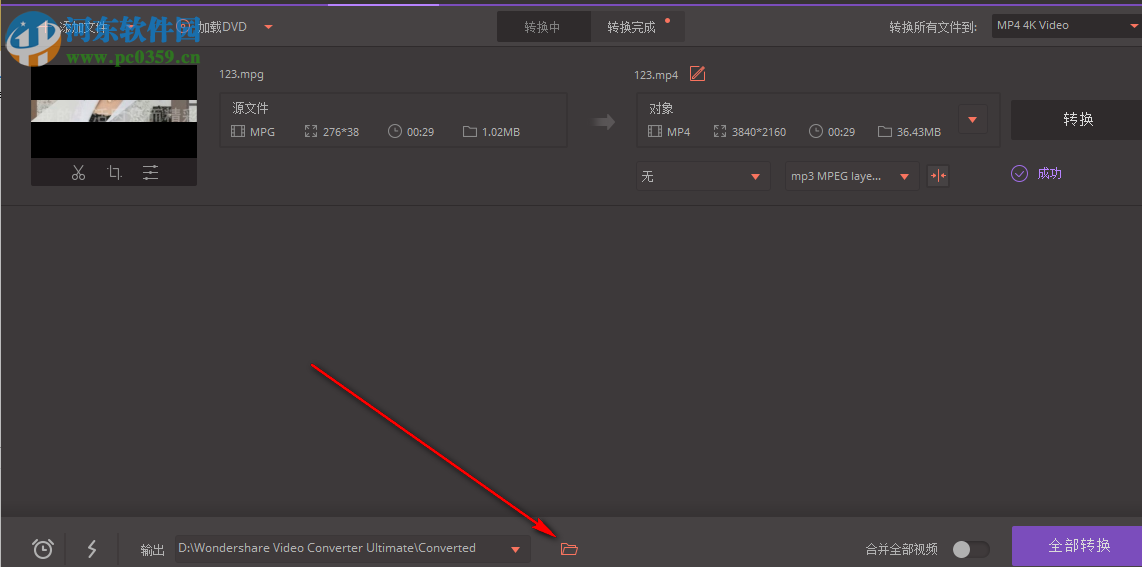
Task: Toggle high speed conversion lightning icon
Action: [92, 548]
